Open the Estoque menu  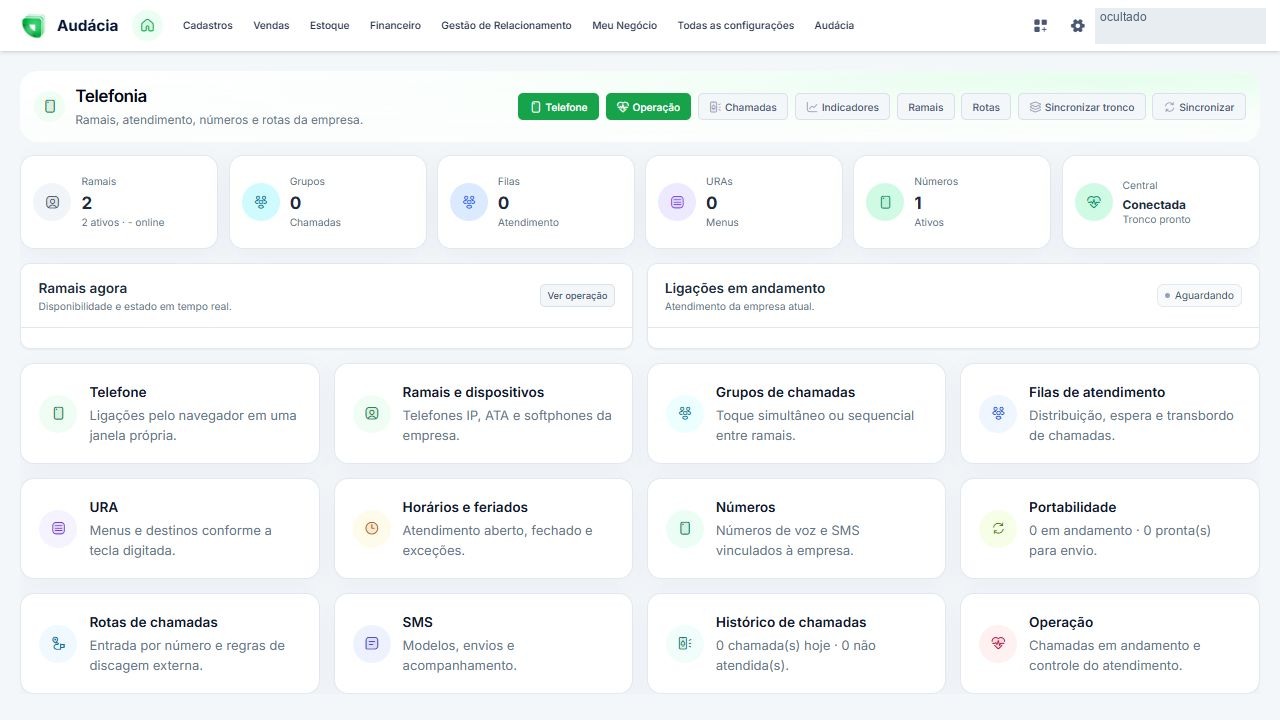pos(330,26)
